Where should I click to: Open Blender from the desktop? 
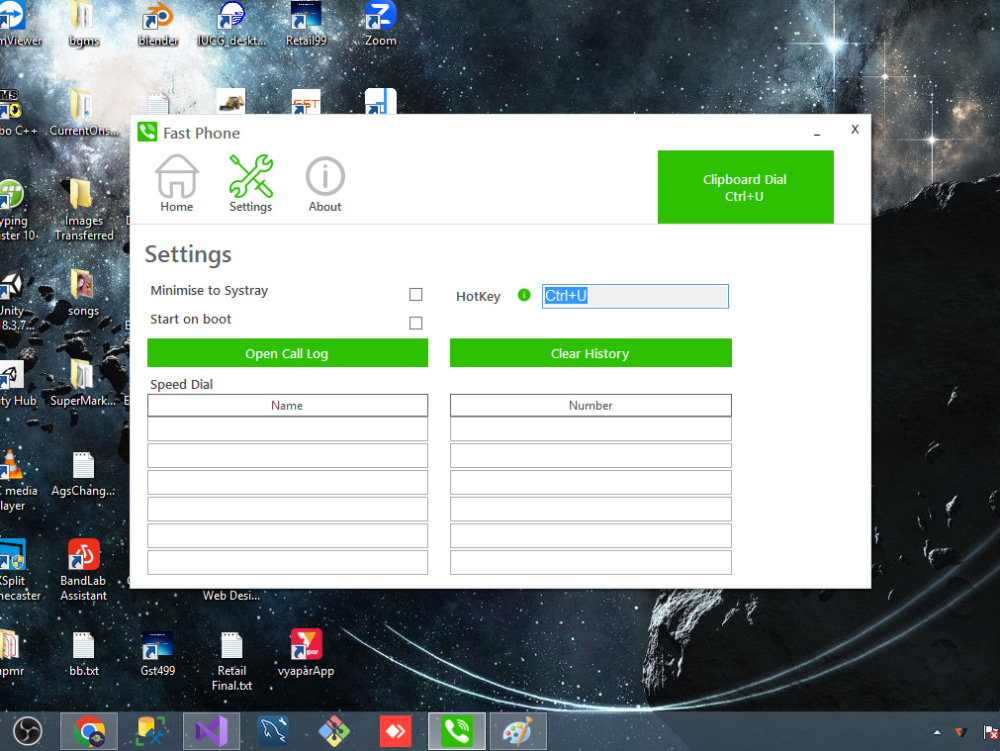tap(157, 22)
